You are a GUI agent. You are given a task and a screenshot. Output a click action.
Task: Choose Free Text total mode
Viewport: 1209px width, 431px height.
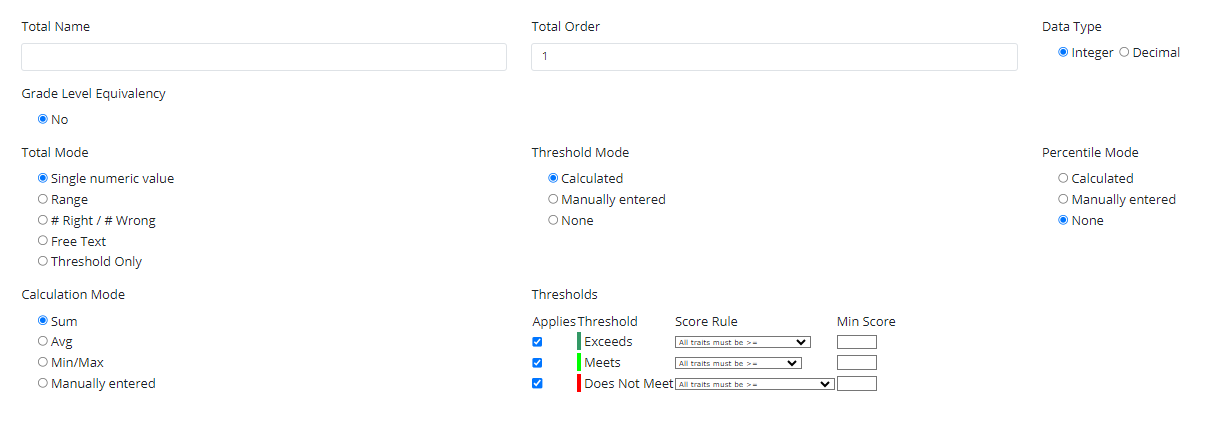coord(43,241)
